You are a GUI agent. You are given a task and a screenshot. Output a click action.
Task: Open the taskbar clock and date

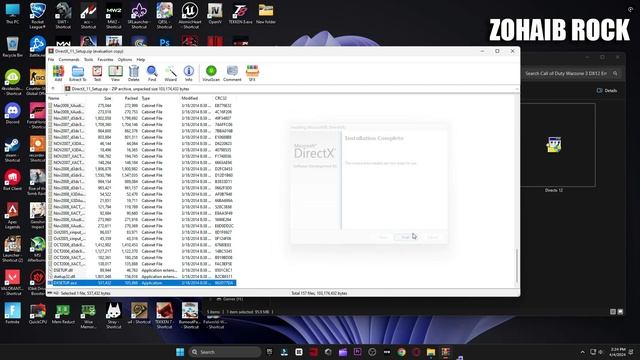pyautogui.click(x=618, y=352)
